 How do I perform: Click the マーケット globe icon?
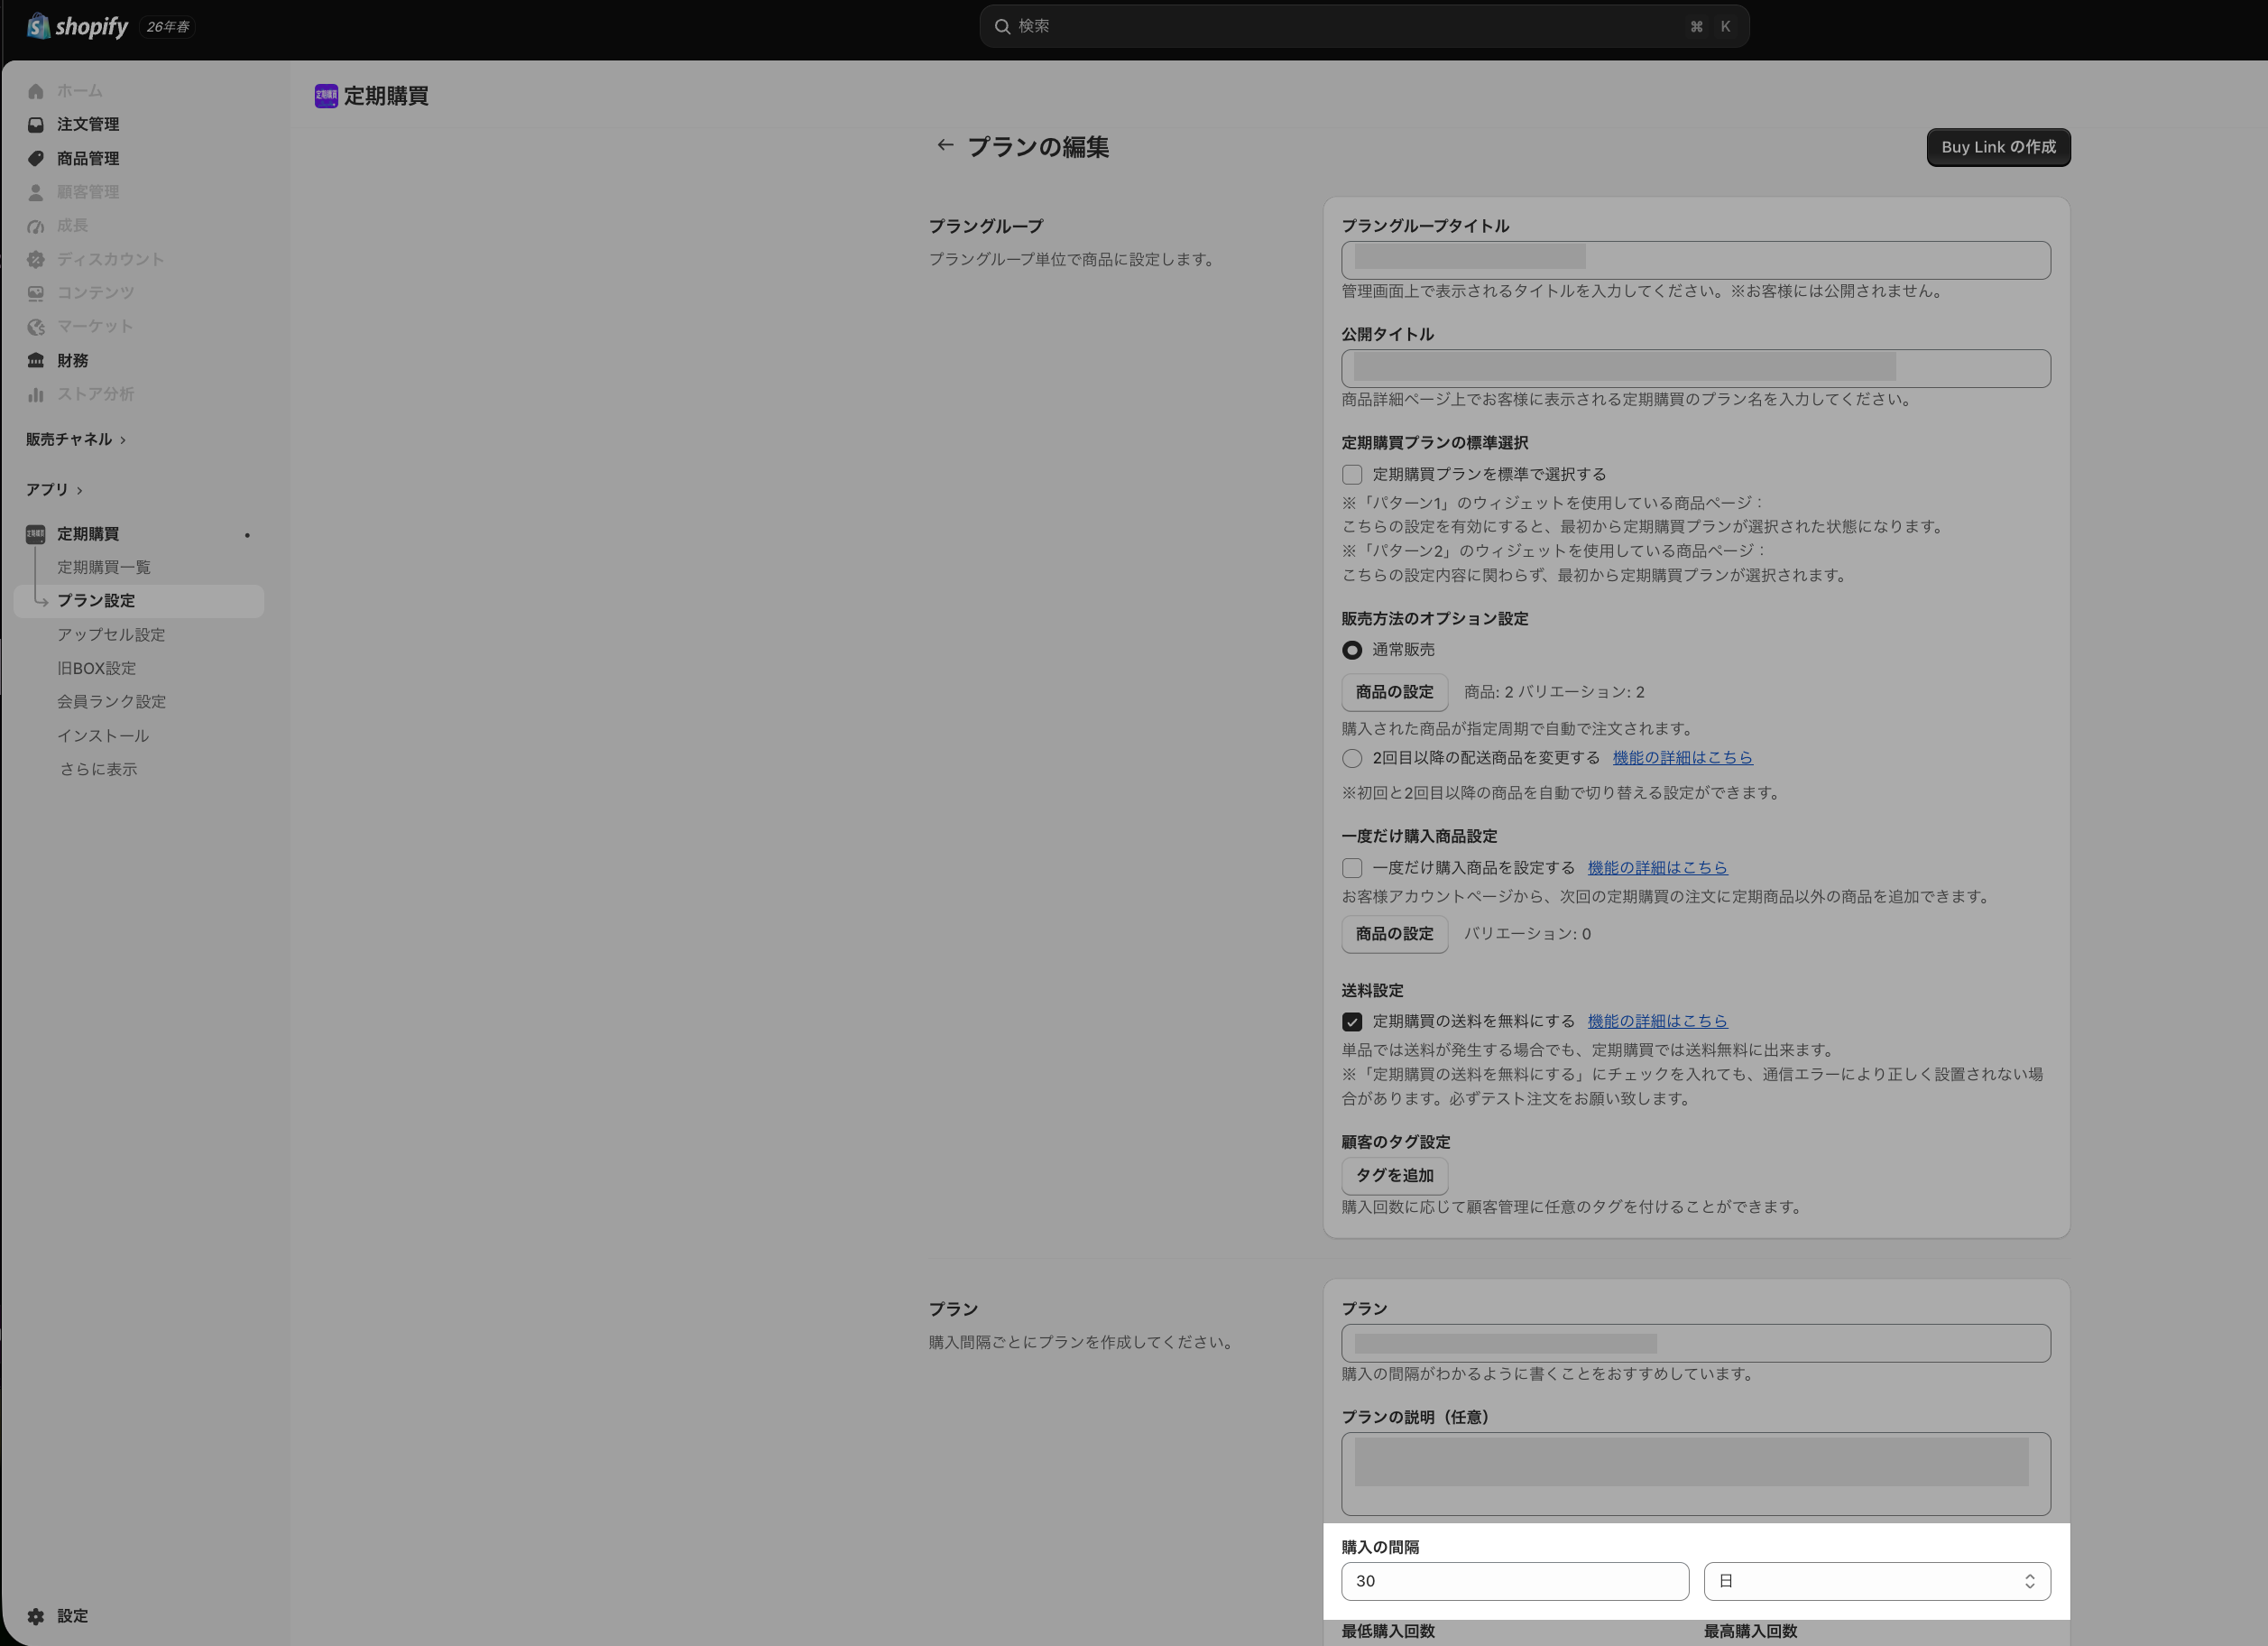pyautogui.click(x=36, y=327)
